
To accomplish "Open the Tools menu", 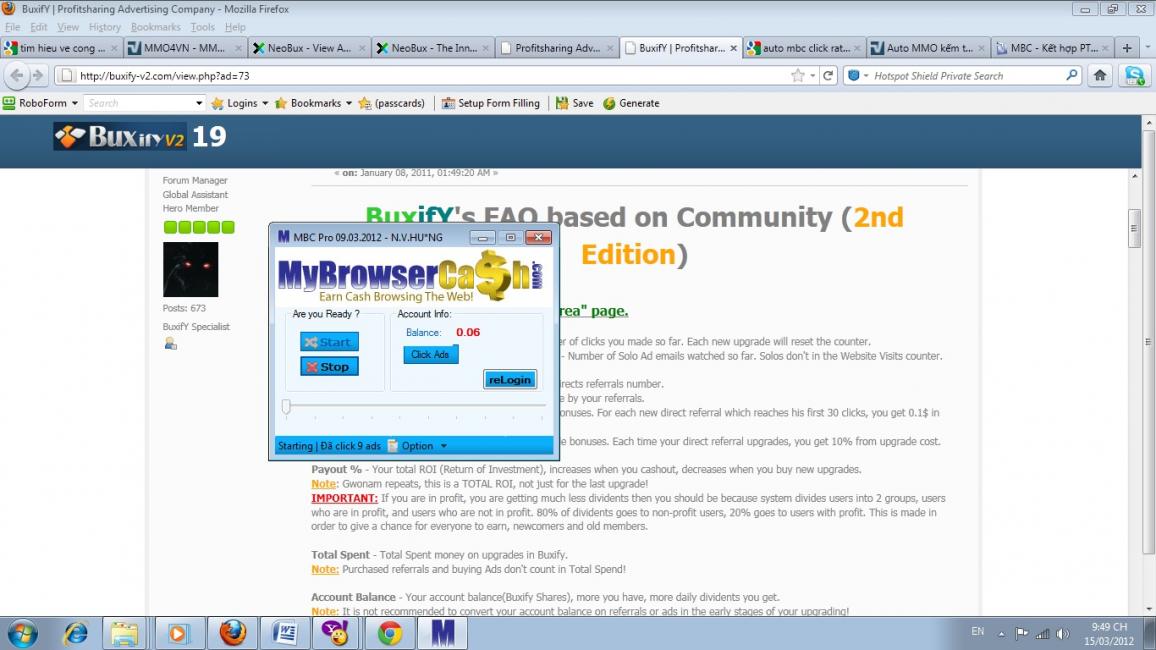I will coord(202,27).
